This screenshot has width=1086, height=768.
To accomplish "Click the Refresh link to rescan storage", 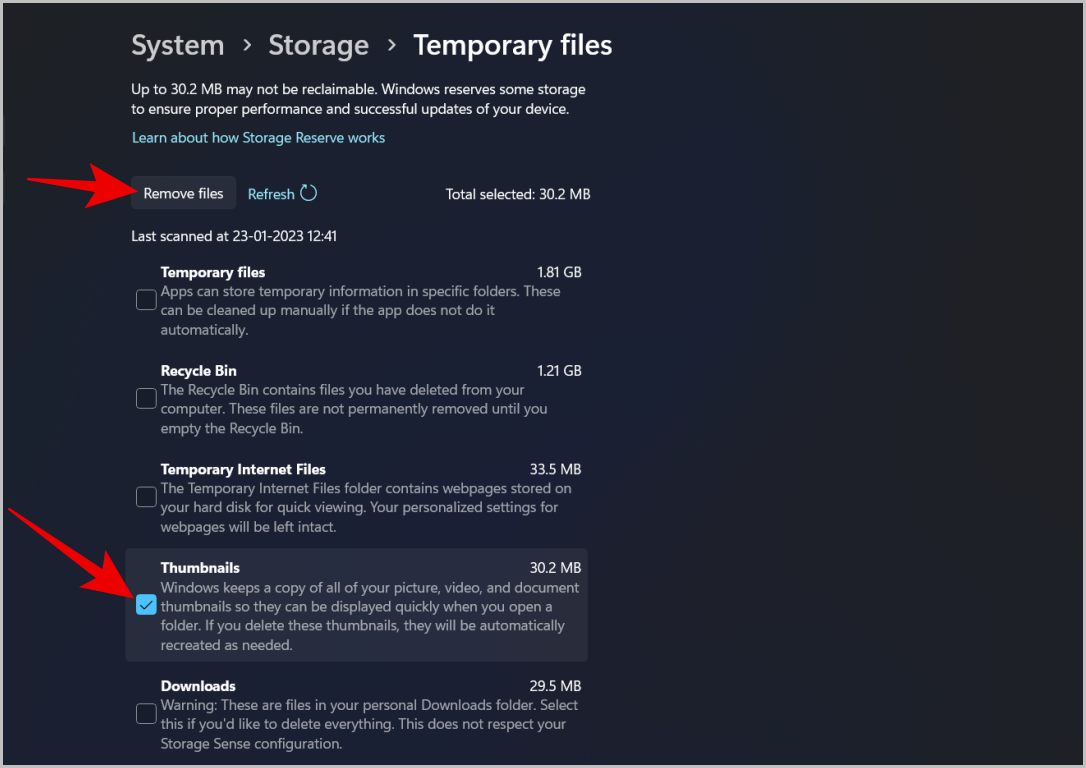I will coord(272,193).
